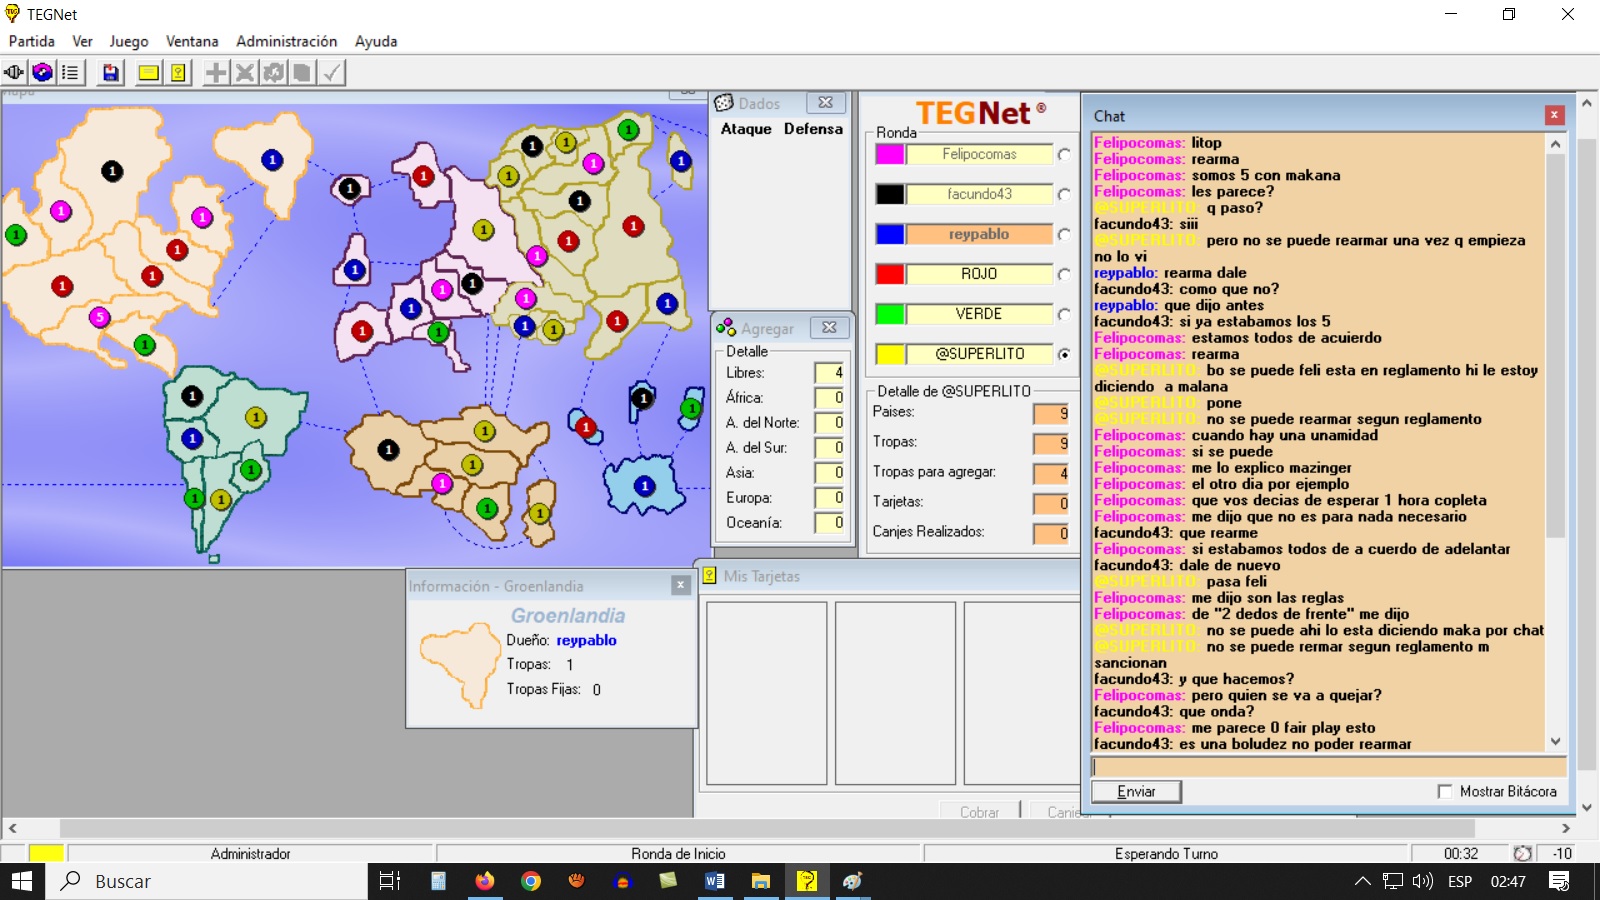Close the Agregar panel
1600x900 pixels.
[x=829, y=327]
